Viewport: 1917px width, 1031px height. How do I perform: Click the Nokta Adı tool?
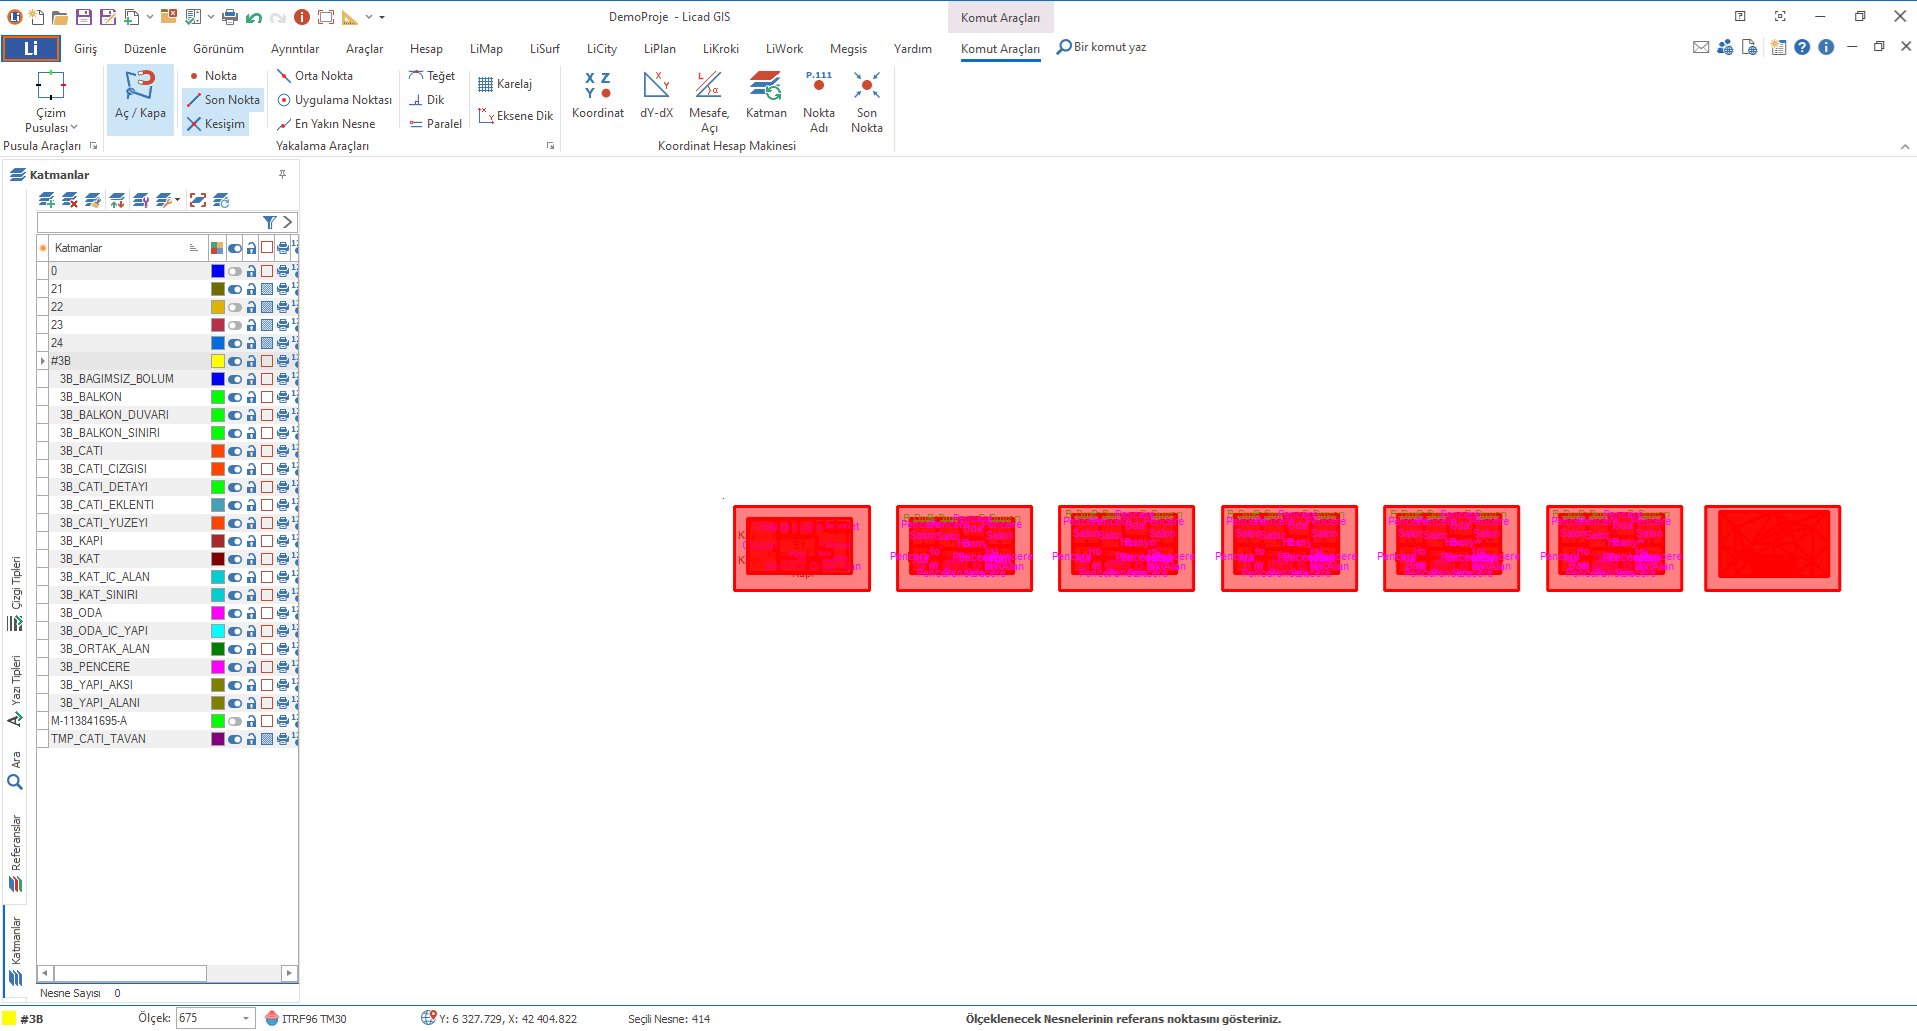819,101
